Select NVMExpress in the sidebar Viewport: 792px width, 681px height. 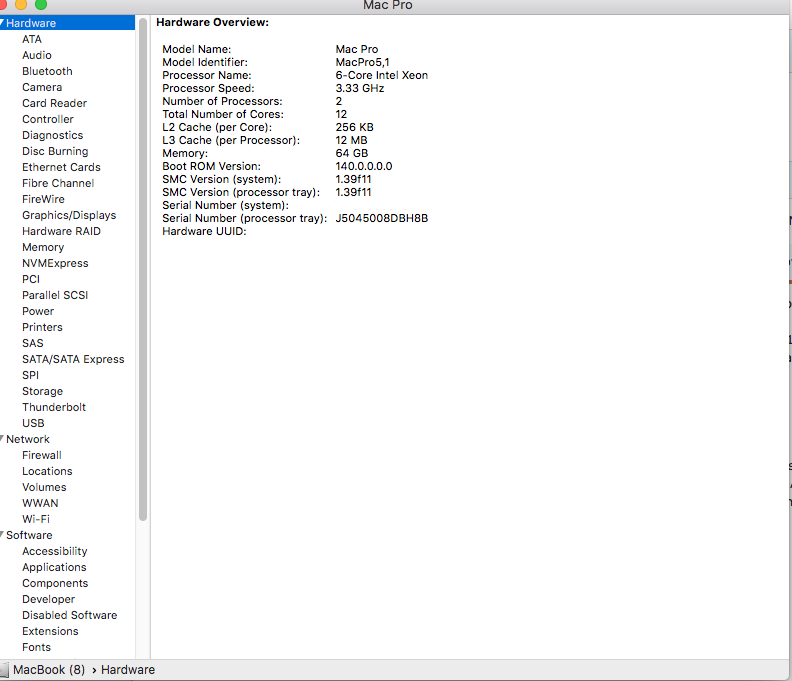click(x=55, y=263)
